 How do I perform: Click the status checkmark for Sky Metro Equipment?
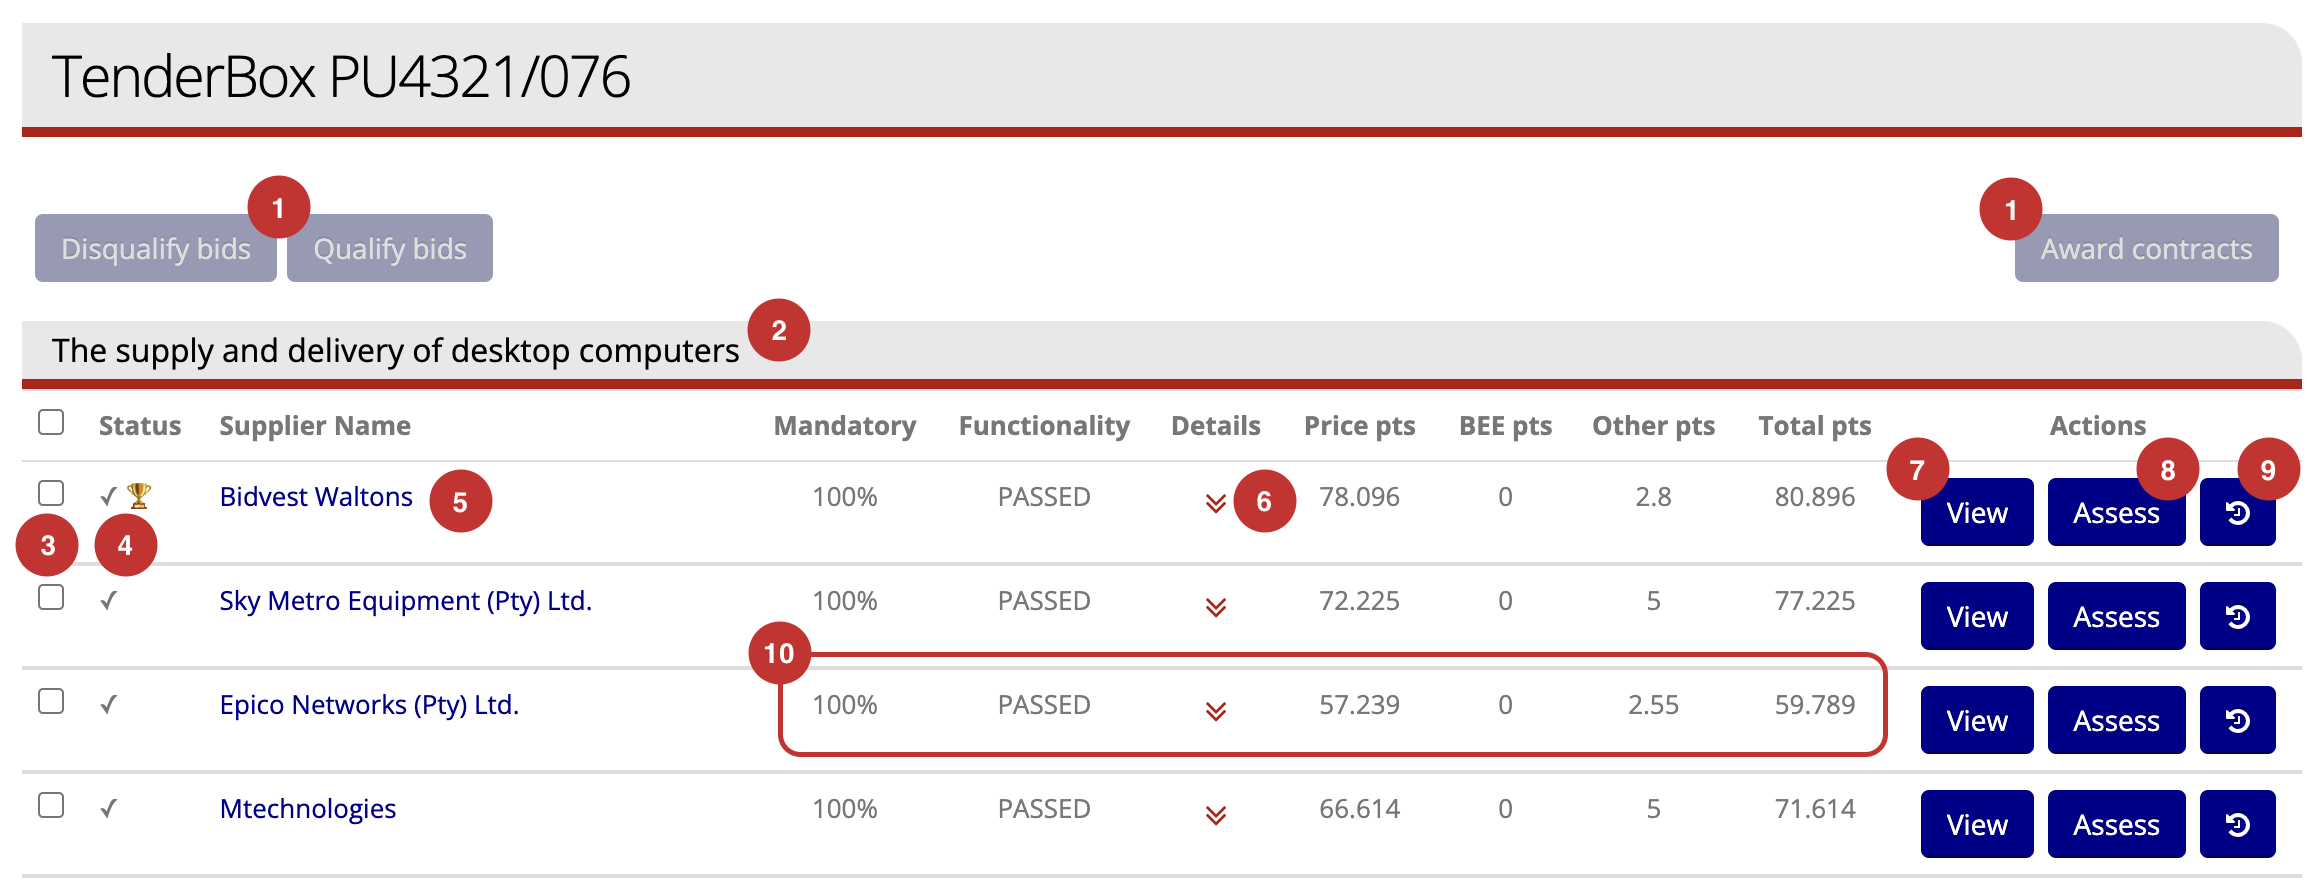click(x=109, y=601)
